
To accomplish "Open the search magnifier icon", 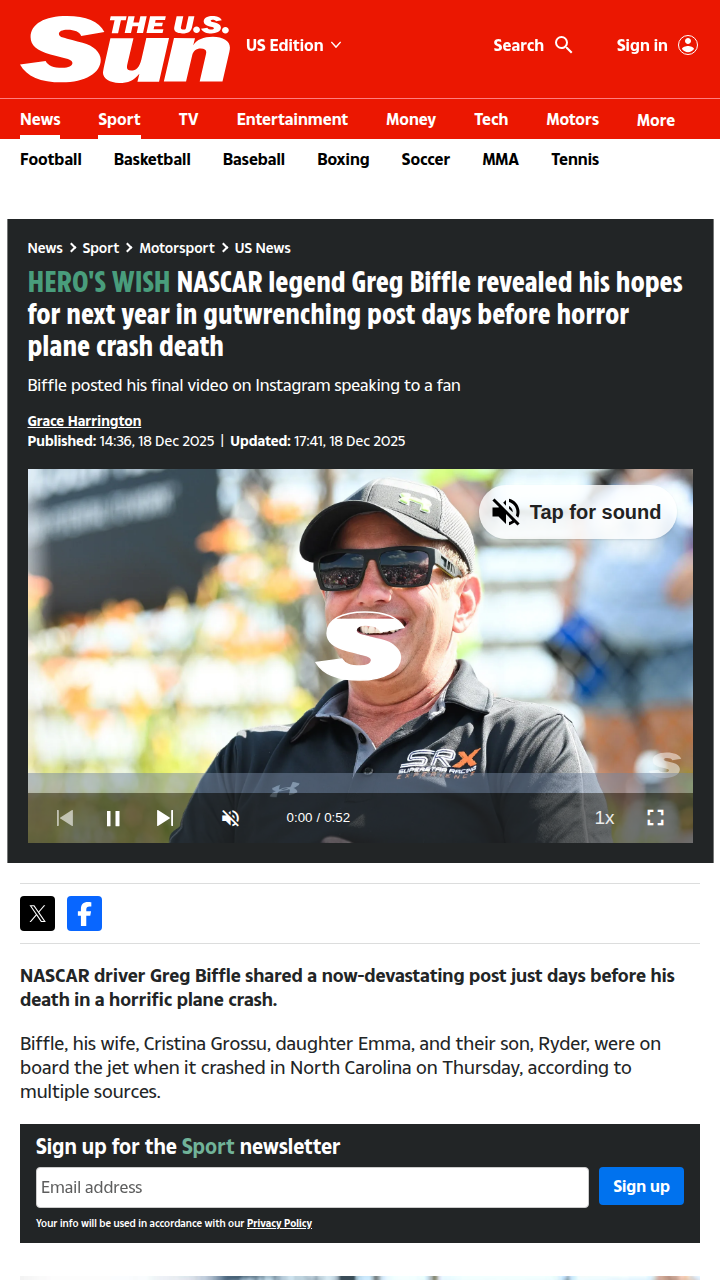I will pyautogui.click(x=564, y=45).
